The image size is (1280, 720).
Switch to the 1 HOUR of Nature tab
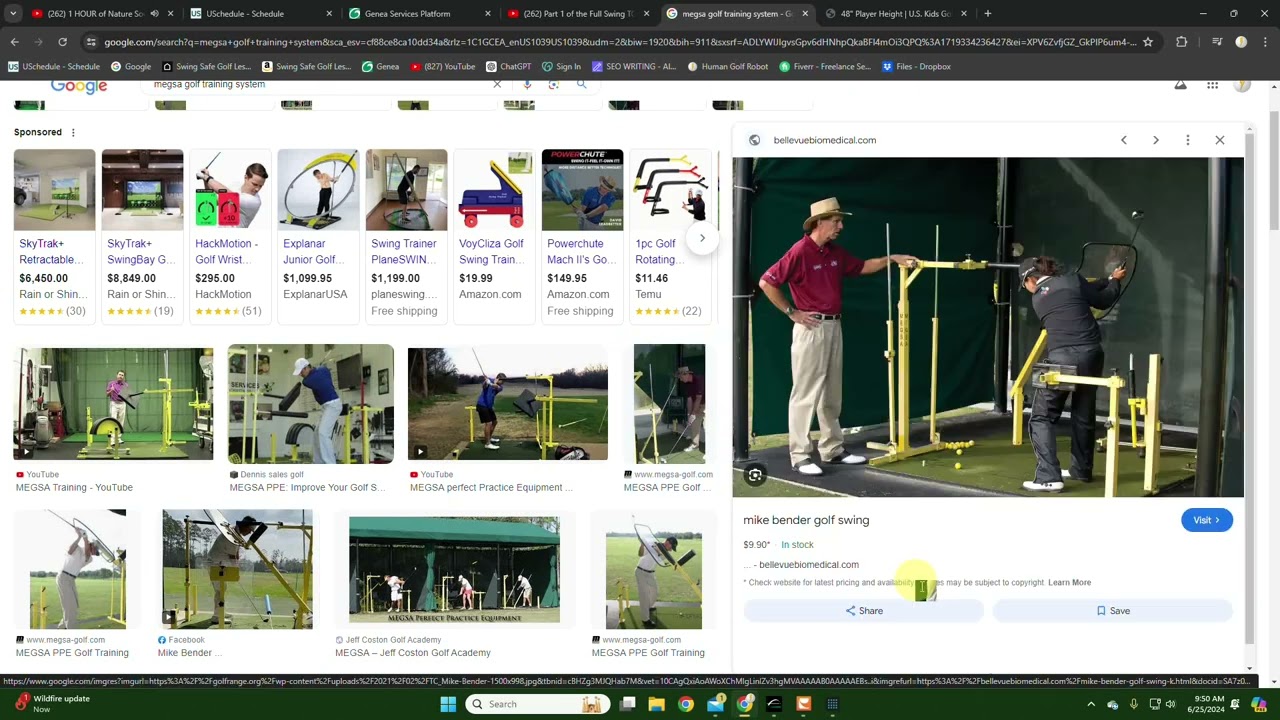(x=100, y=14)
